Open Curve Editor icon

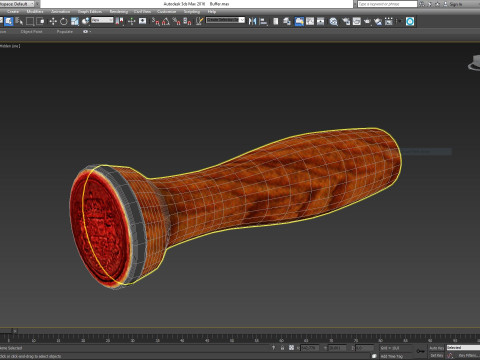310,21
